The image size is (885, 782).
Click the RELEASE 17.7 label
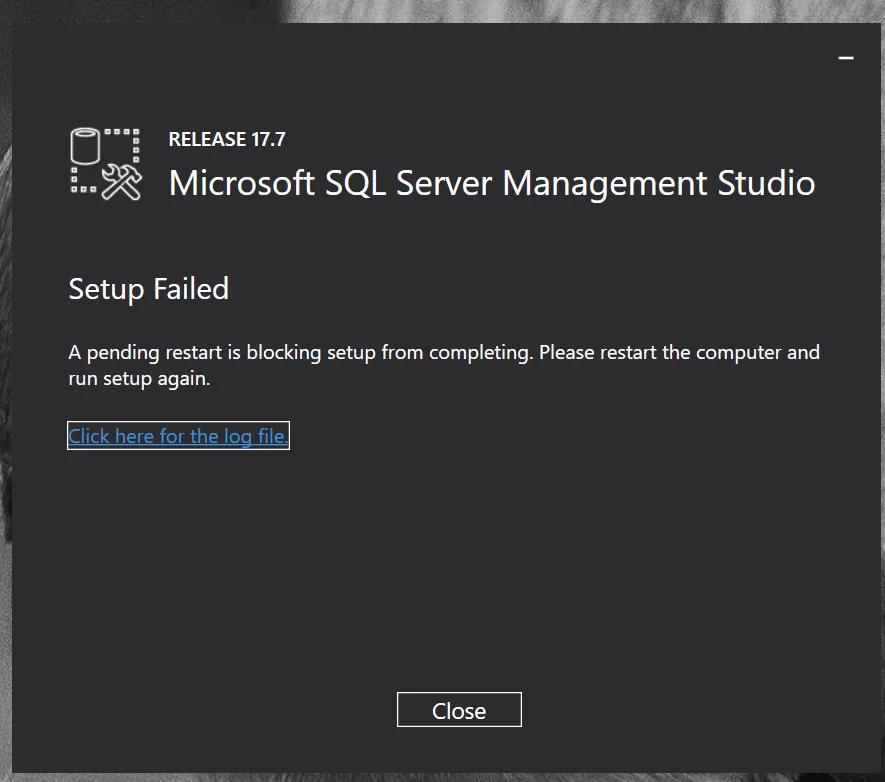[227, 140]
